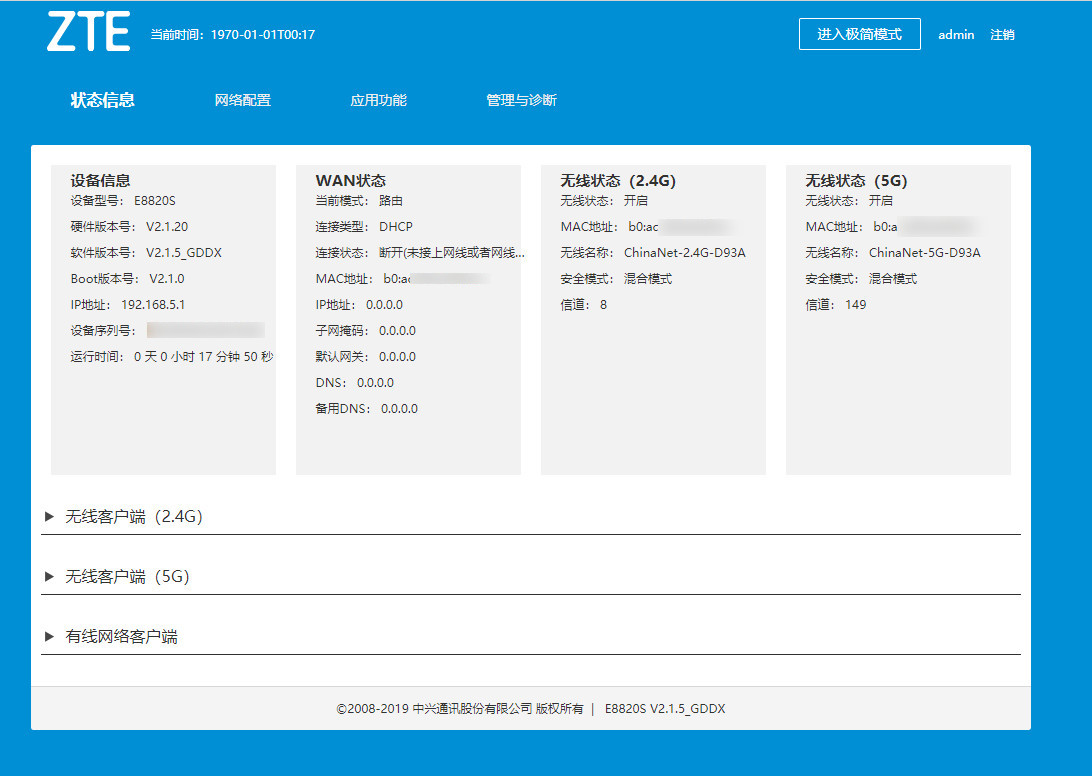Click the 备用DNS value 0.0.0.0
Screen dimensions: 1092x776
click(399, 409)
